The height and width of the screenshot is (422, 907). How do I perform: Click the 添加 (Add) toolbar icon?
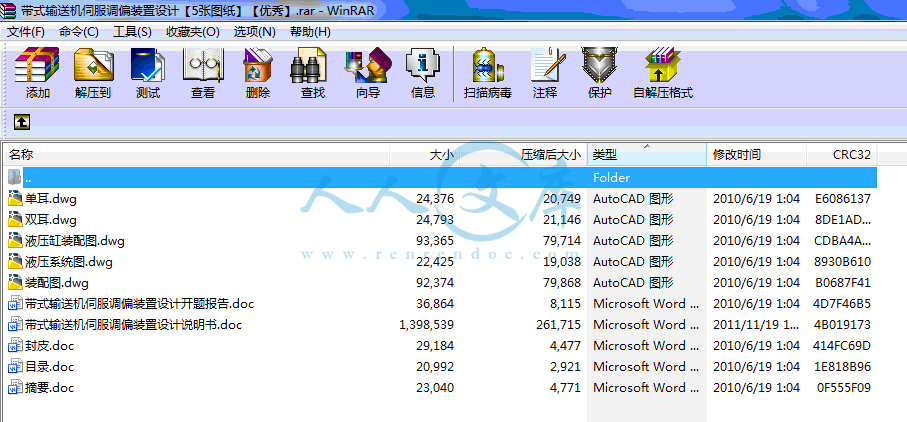click(x=37, y=65)
